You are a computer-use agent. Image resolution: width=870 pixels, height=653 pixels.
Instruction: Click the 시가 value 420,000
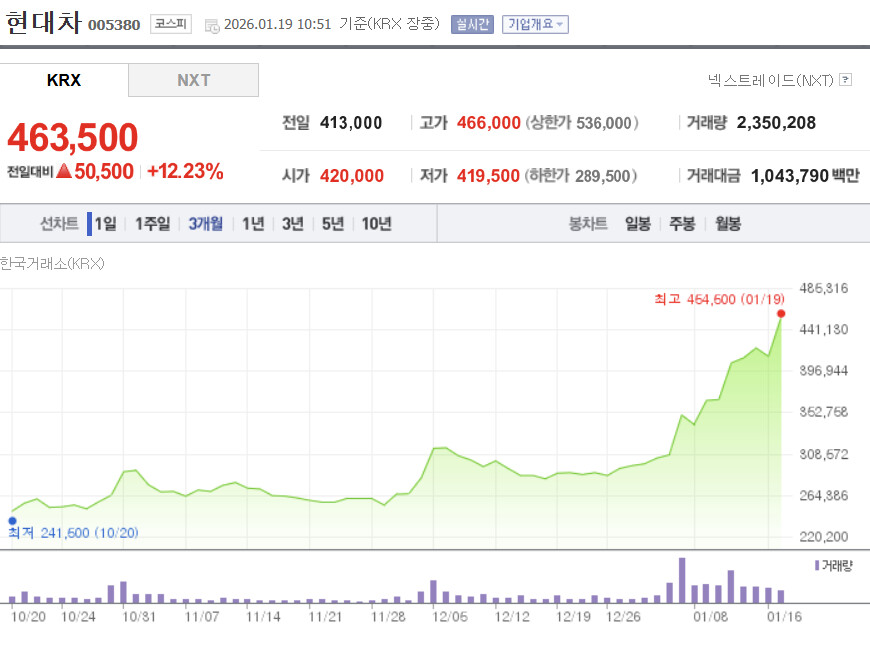pos(352,176)
